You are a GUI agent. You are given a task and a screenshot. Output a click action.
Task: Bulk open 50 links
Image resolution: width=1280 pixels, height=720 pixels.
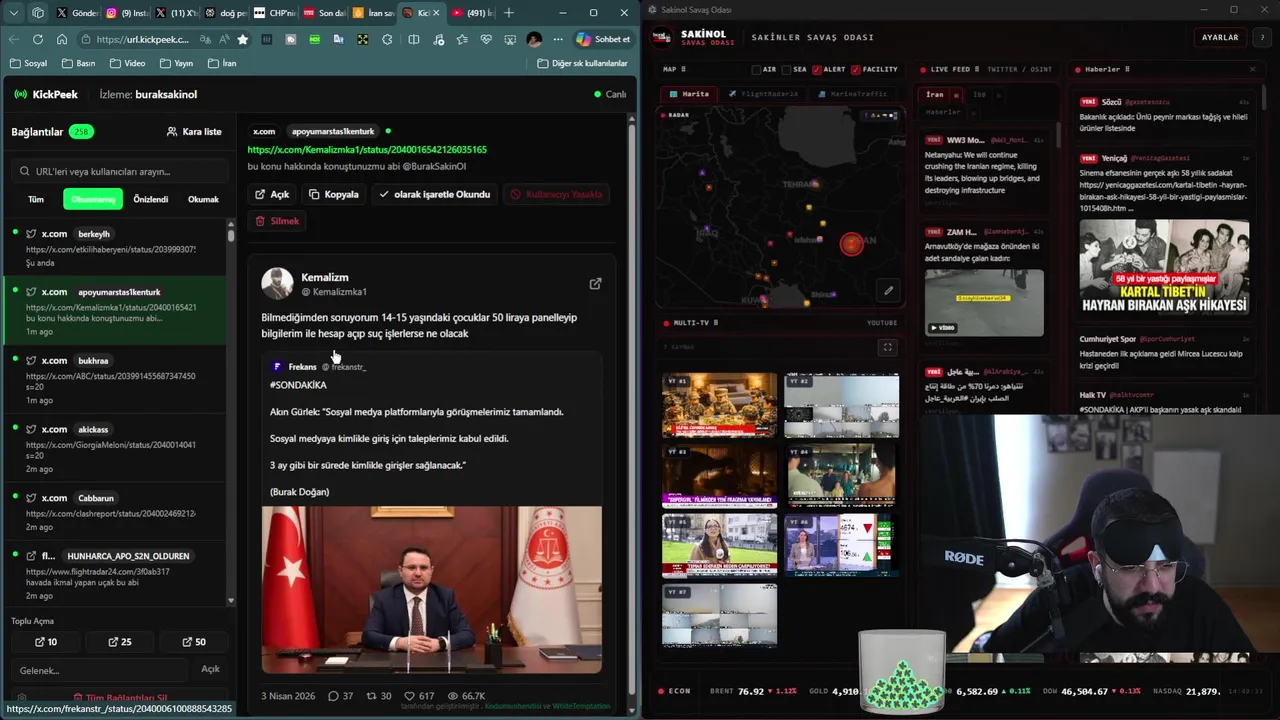click(194, 642)
